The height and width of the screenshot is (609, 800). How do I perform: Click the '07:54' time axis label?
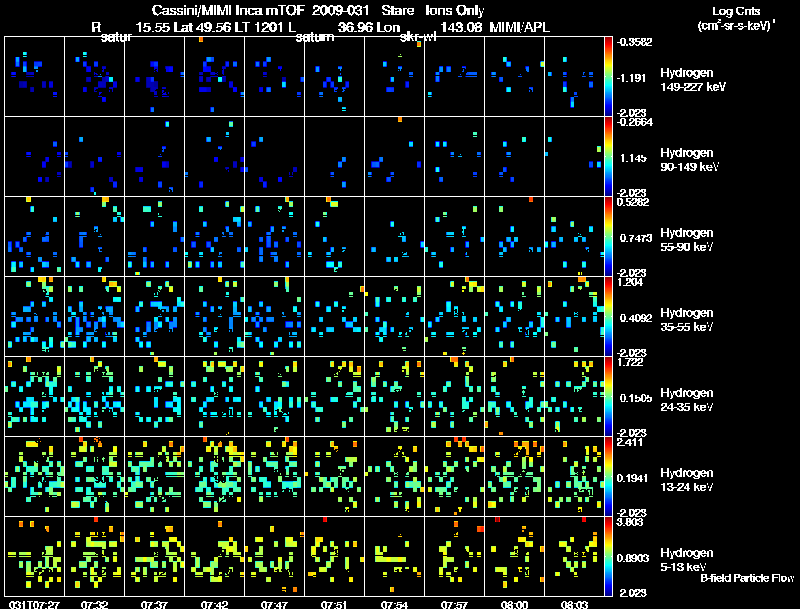(x=394, y=604)
